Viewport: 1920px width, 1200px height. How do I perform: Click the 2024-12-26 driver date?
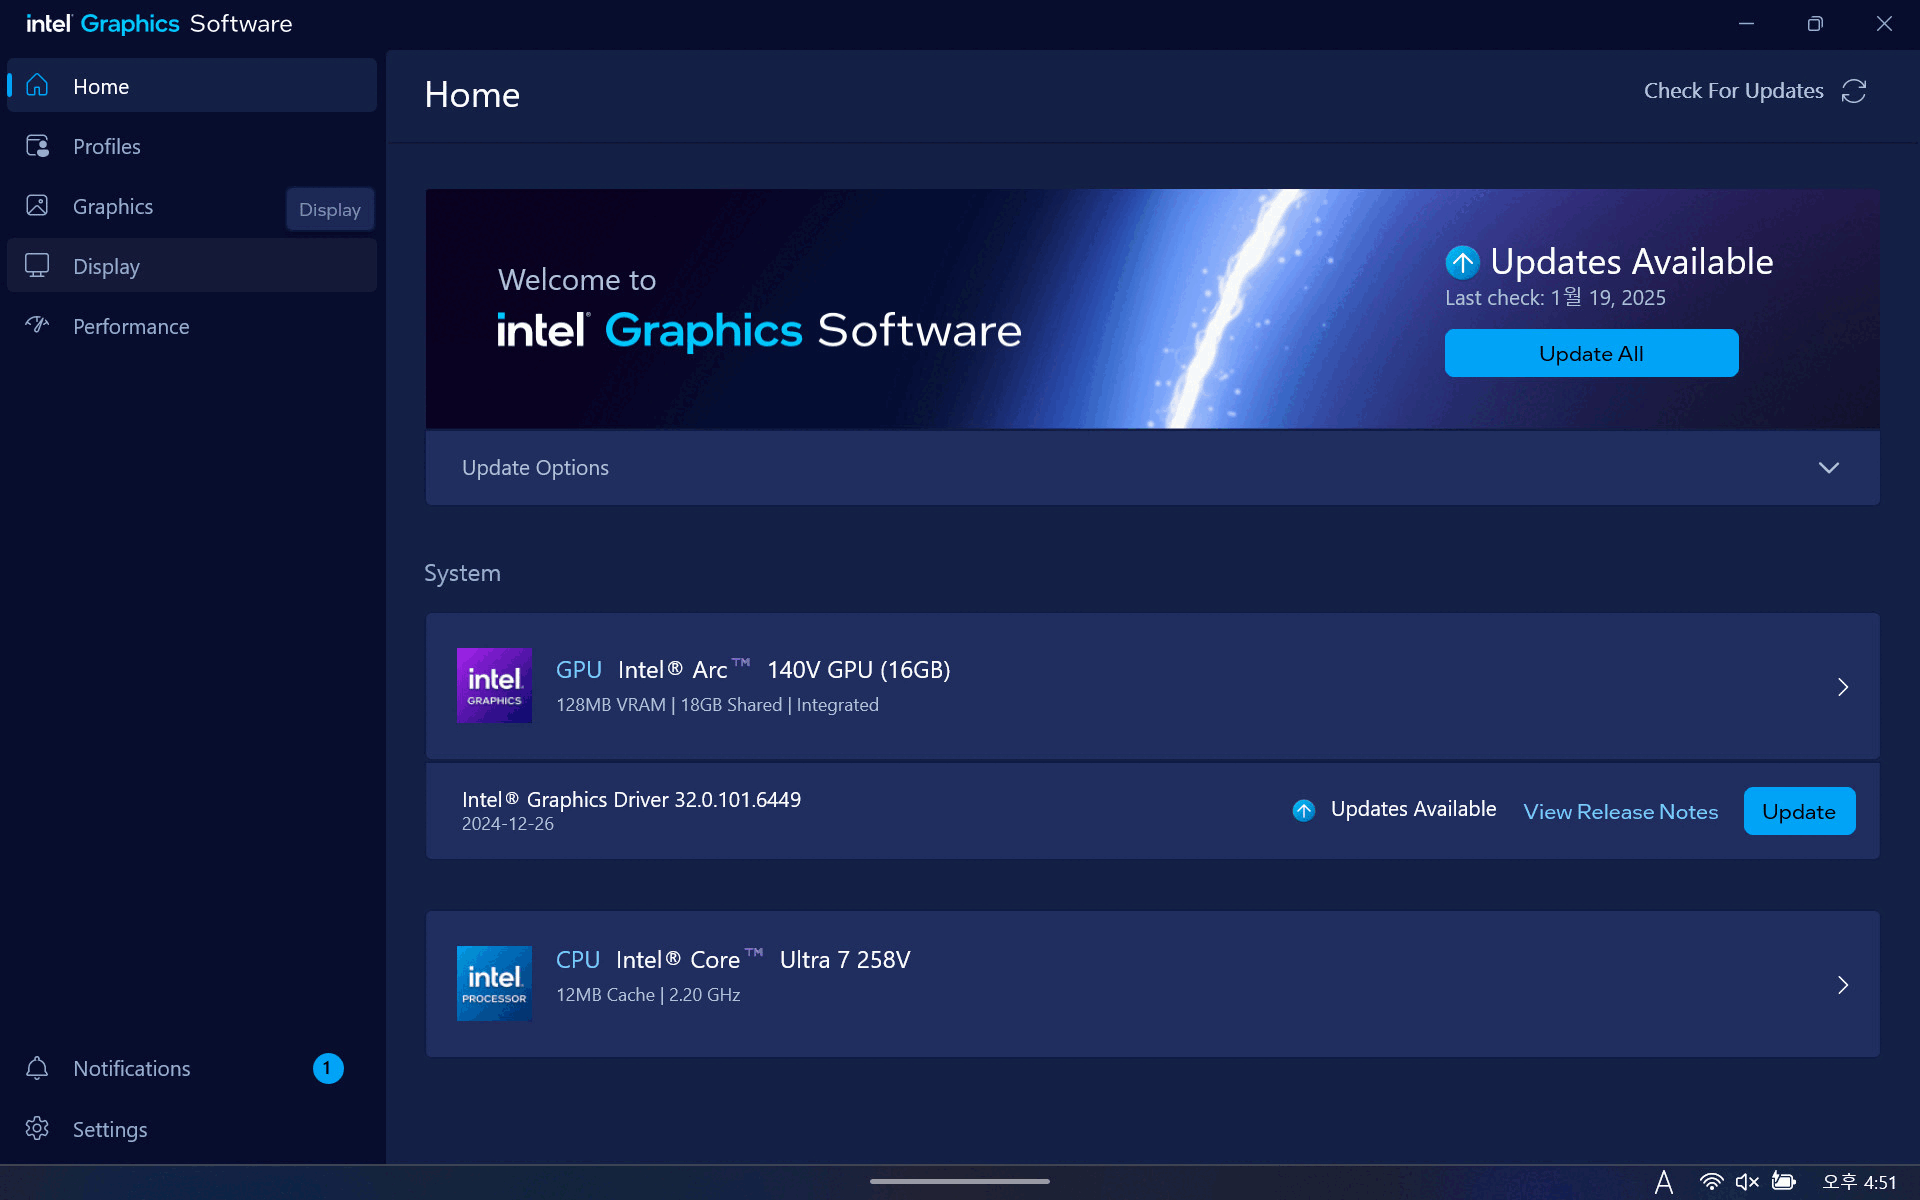click(507, 824)
